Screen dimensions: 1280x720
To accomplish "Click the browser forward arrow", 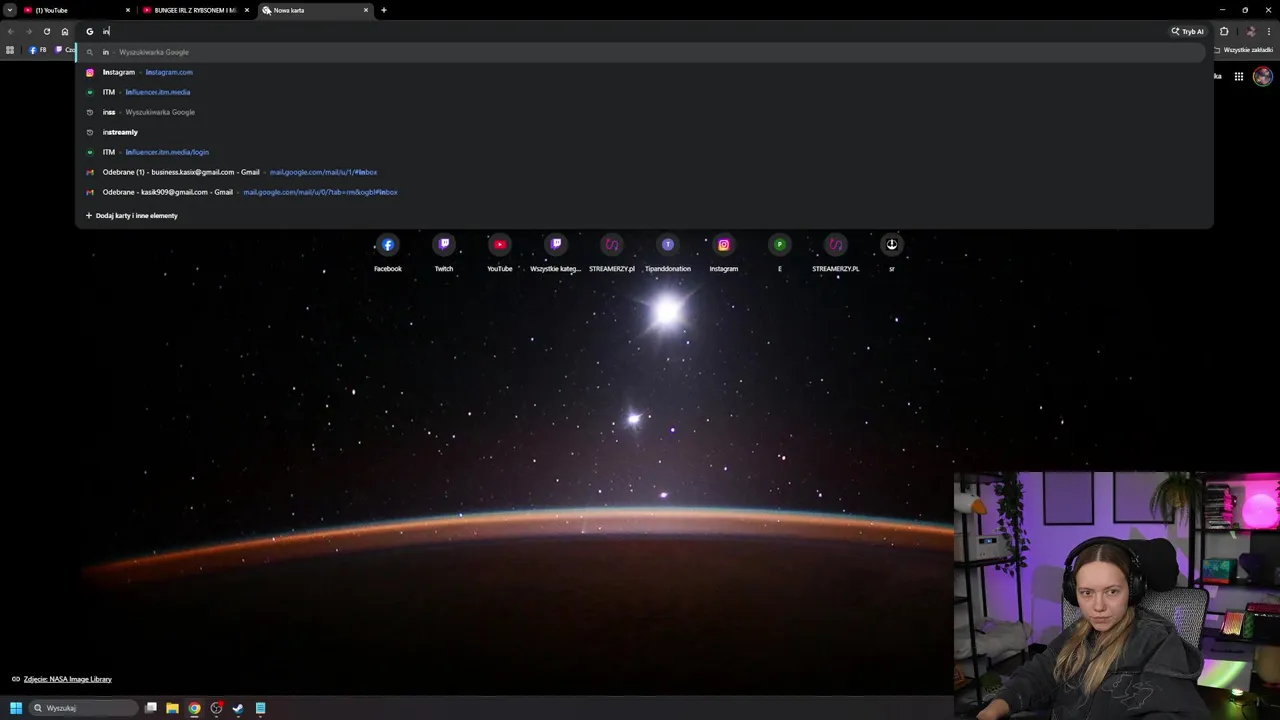I will click(x=28, y=31).
